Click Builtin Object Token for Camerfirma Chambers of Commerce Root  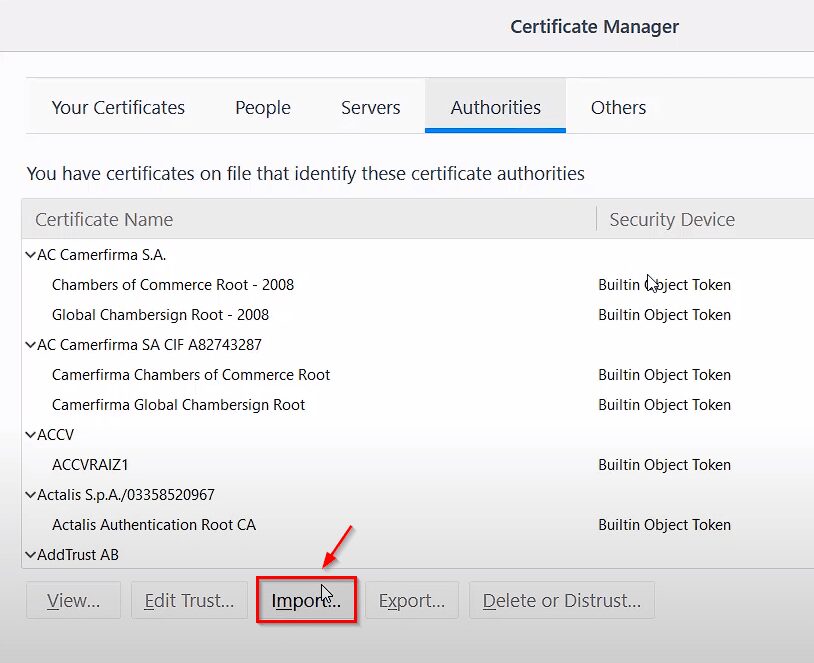coord(664,375)
